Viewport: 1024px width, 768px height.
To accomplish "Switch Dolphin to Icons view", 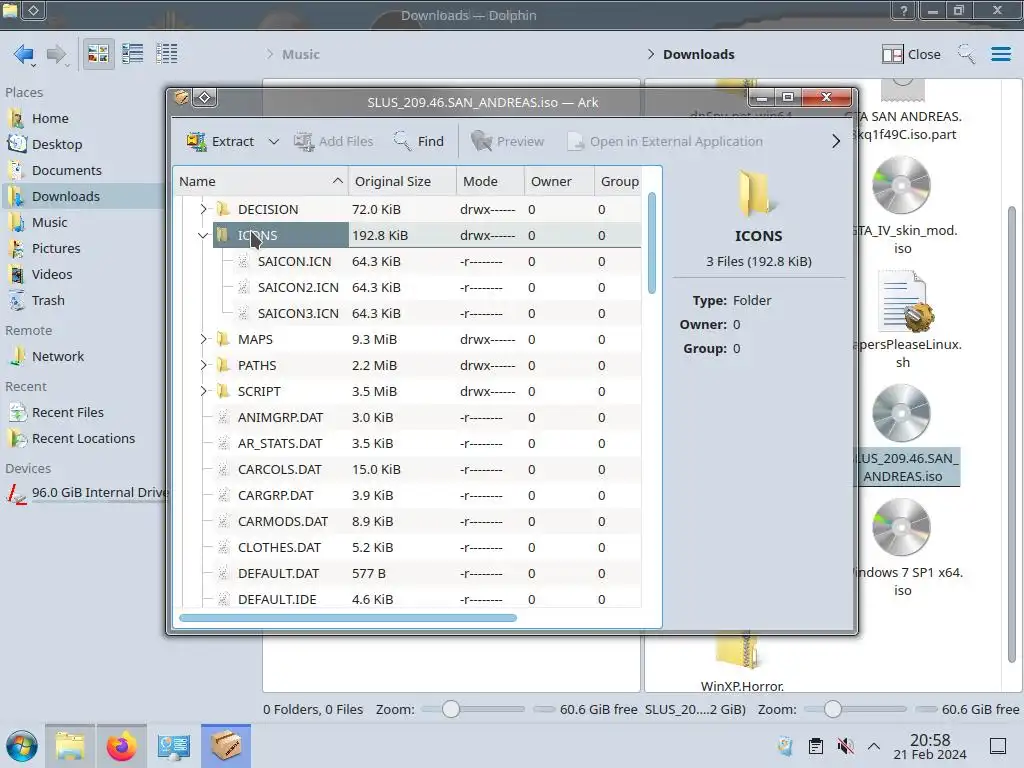I will point(98,54).
